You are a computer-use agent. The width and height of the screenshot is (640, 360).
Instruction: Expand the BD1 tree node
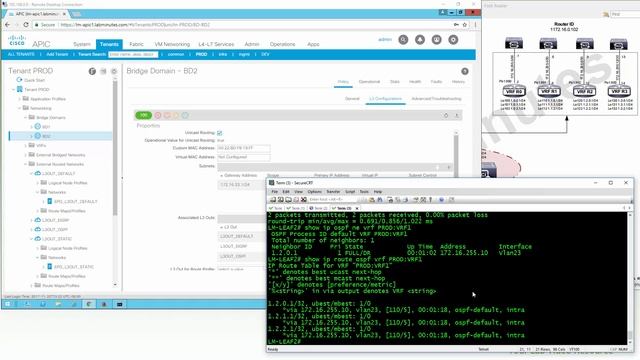pyautogui.click(x=31, y=127)
